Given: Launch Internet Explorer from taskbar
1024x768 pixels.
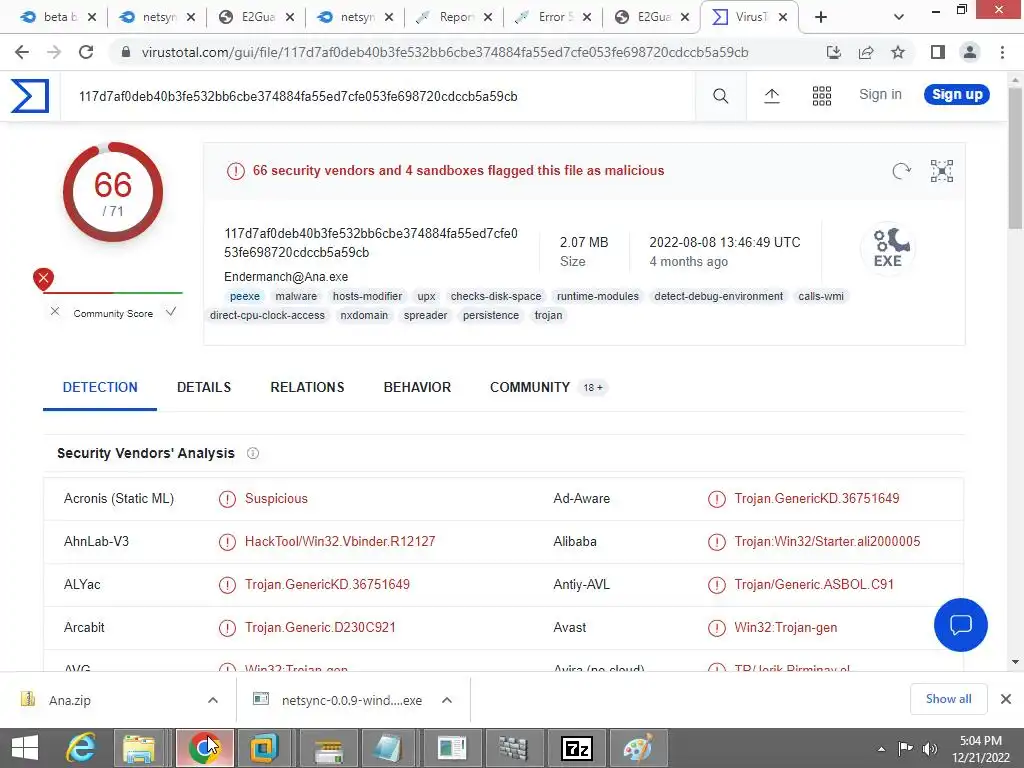Looking at the screenshot, I should point(81,748).
